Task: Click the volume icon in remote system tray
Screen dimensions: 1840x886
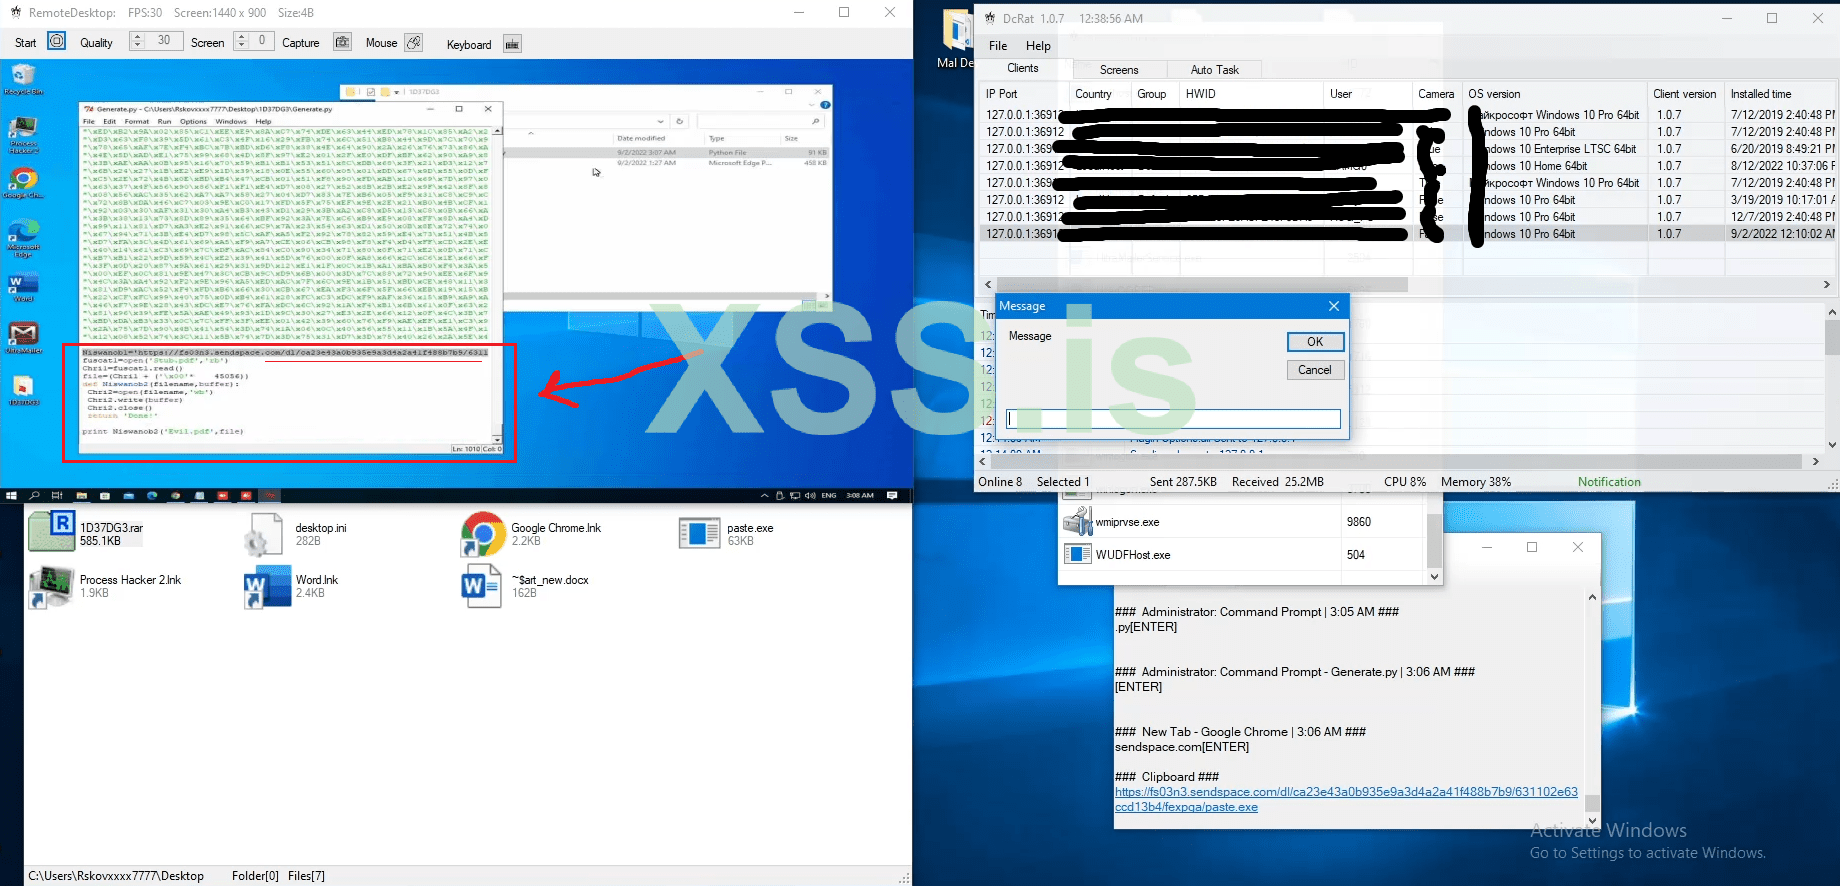Action: coord(808,495)
